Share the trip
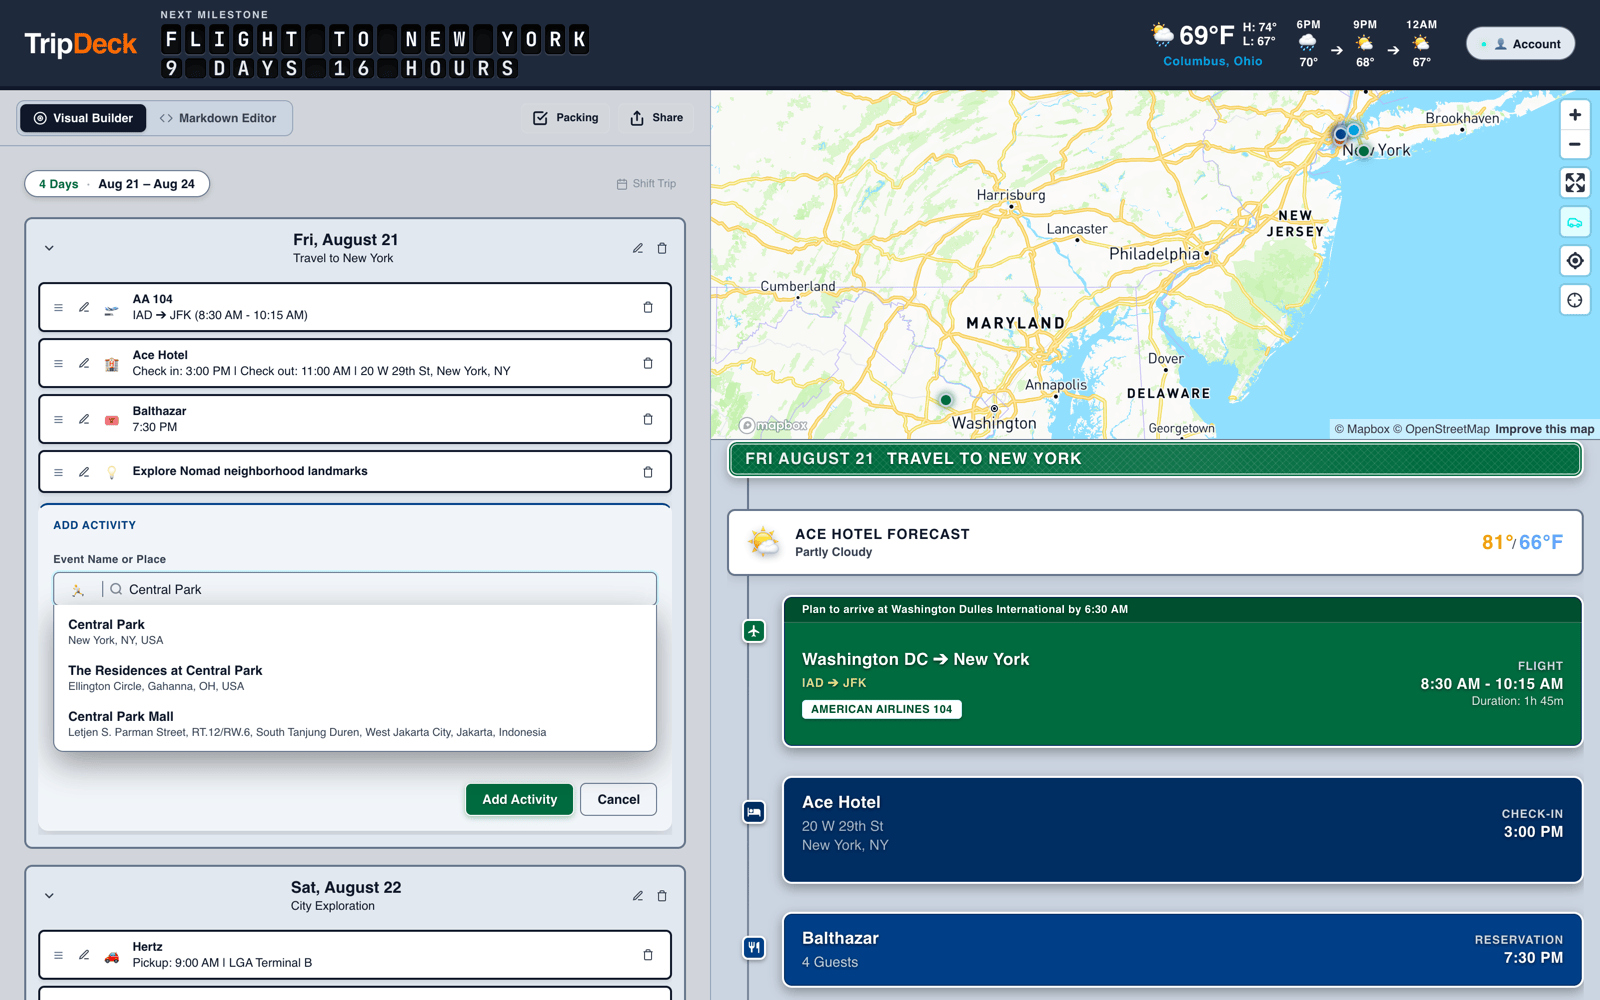Image resolution: width=1600 pixels, height=1000 pixels. pos(656,118)
